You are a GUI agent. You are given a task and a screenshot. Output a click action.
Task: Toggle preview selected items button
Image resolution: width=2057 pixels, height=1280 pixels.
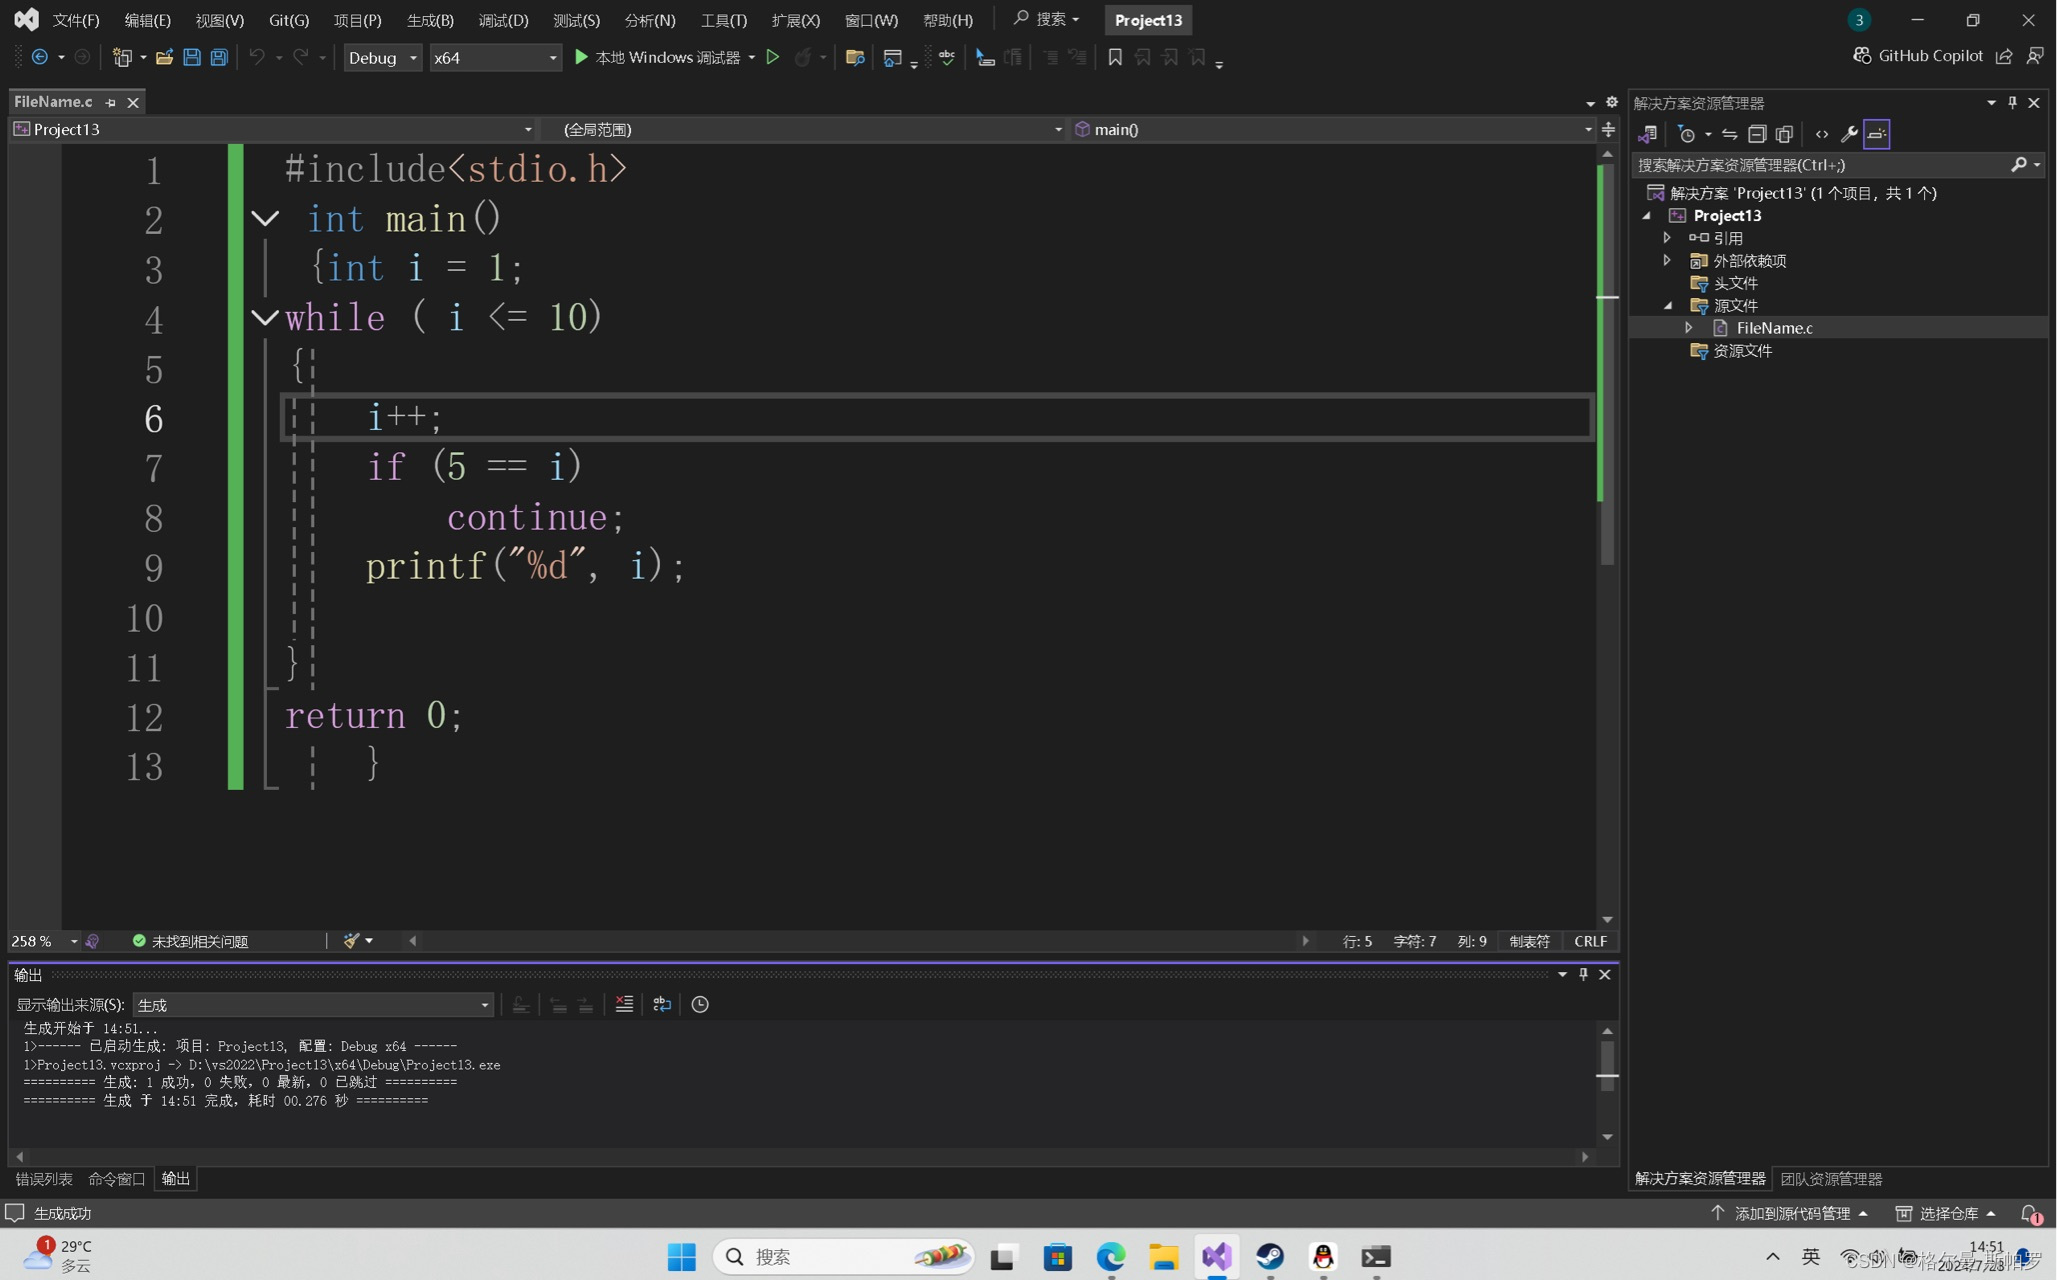(1876, 134)
